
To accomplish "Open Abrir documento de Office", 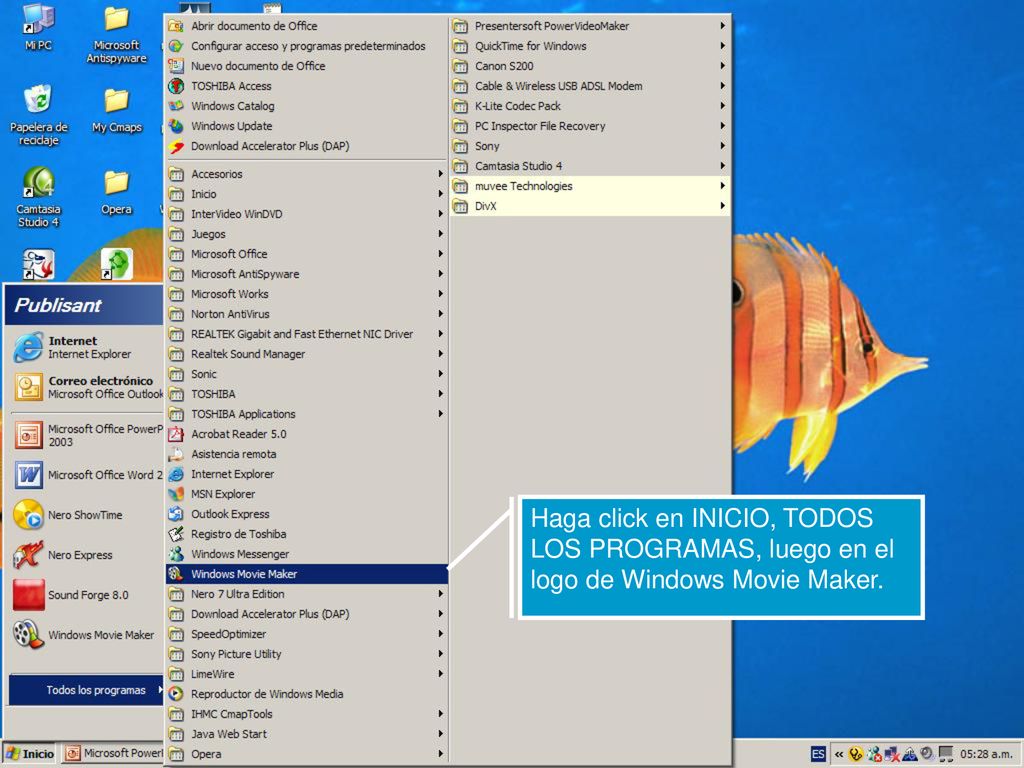I will pos(306,26).
